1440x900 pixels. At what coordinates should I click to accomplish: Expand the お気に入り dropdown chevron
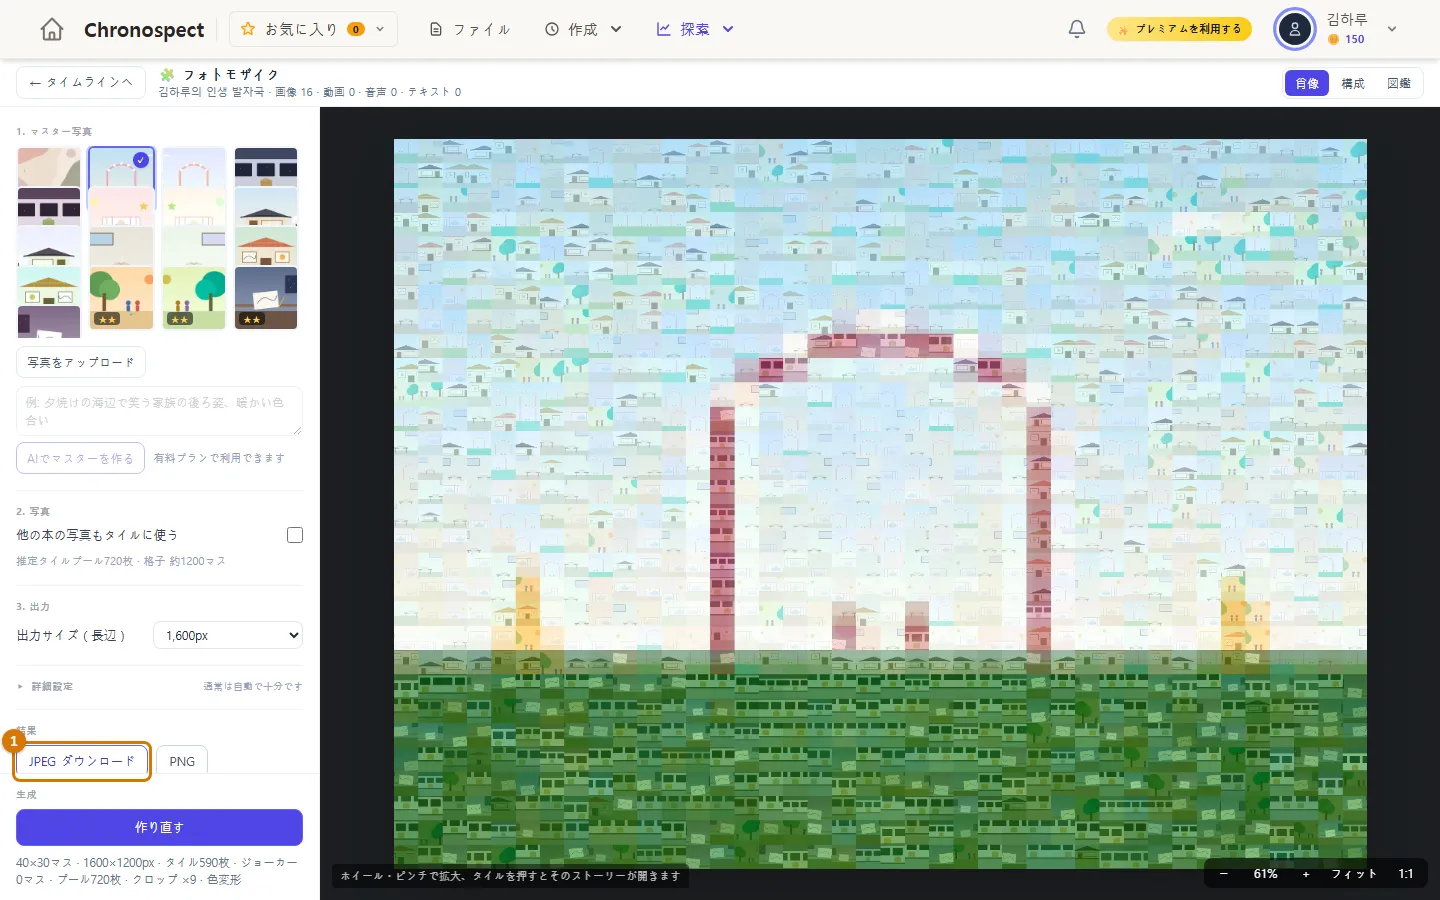pos(380,29)
